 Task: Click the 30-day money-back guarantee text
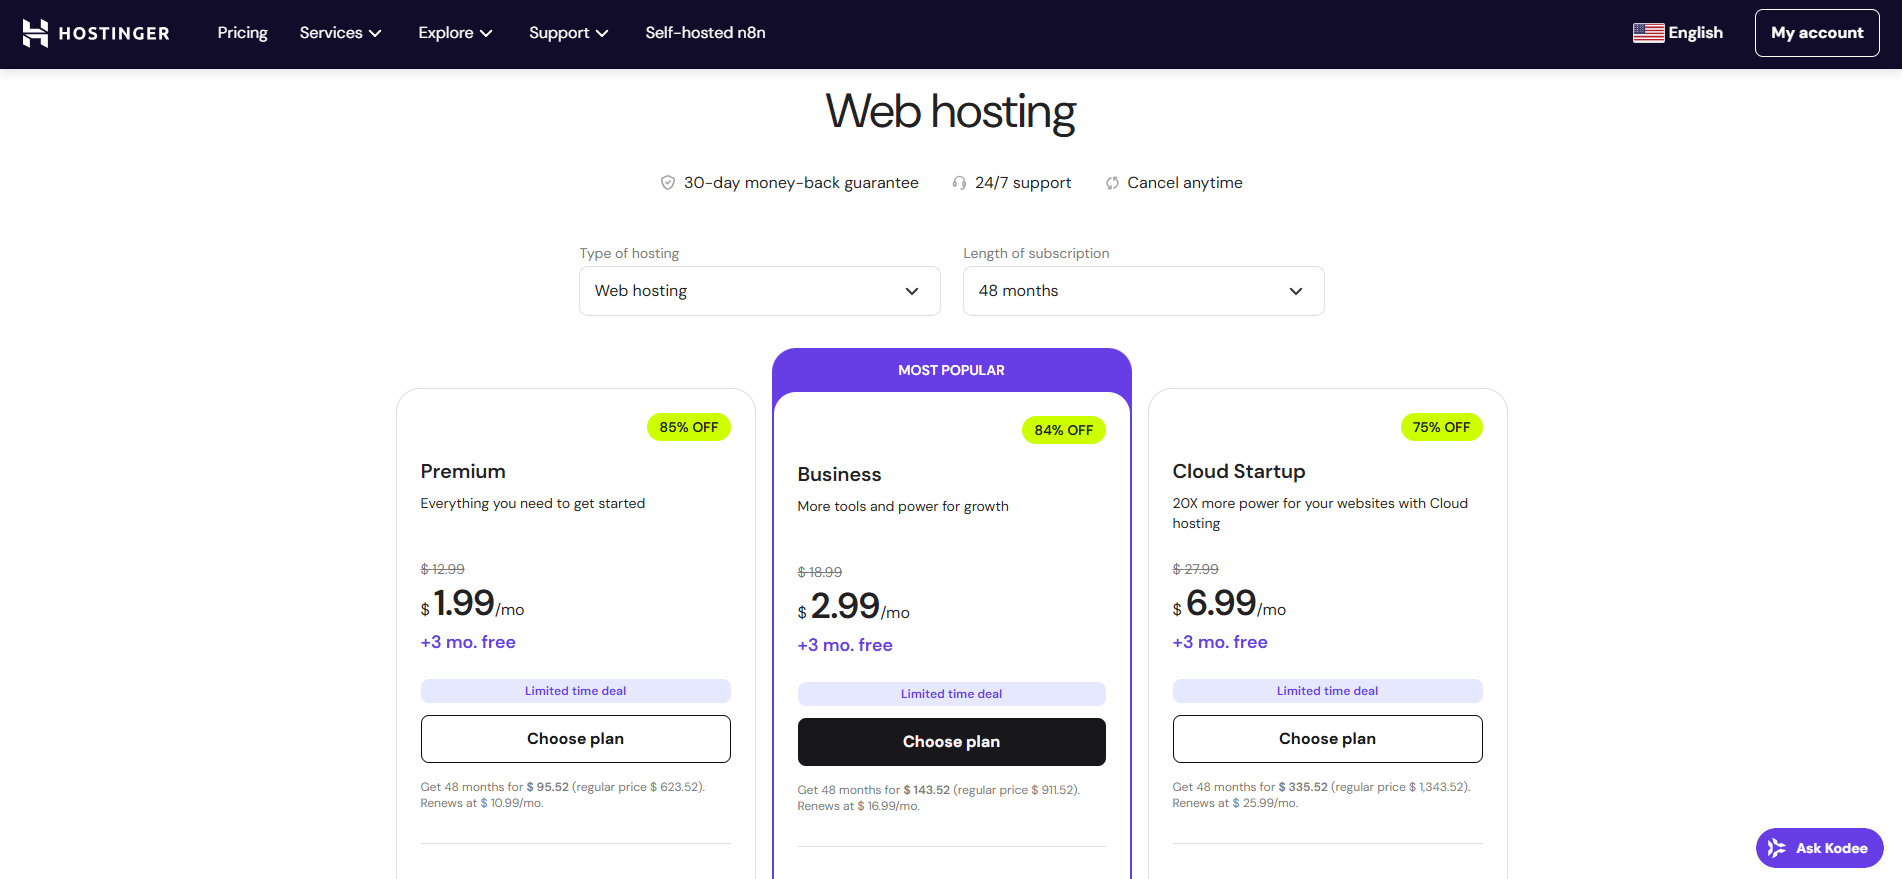pos(801,183)
